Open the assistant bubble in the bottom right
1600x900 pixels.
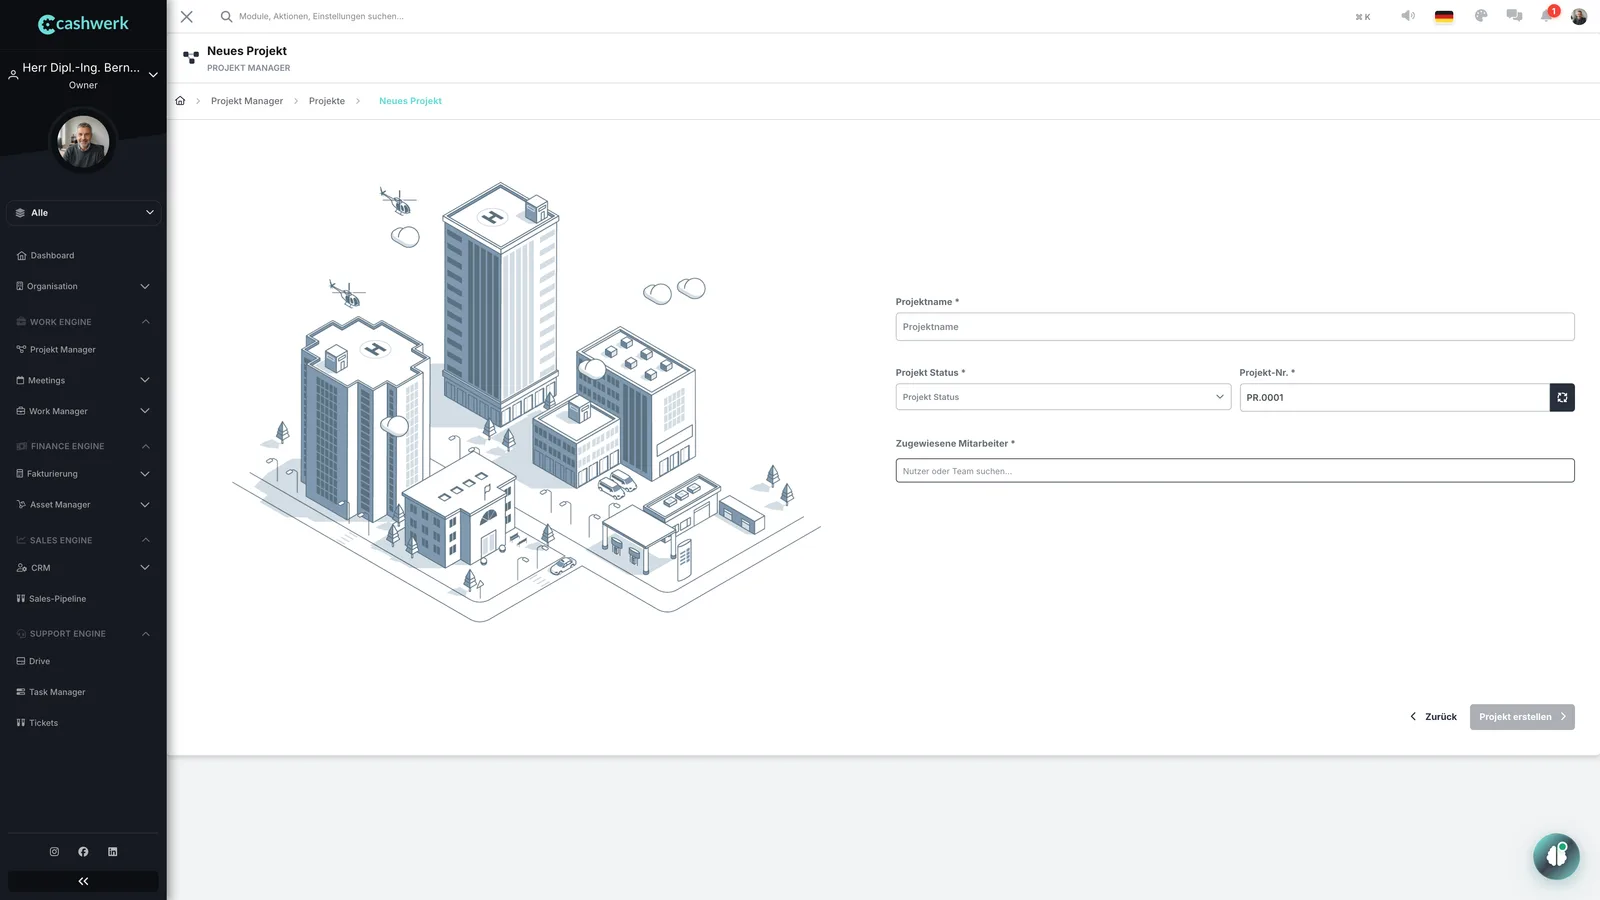1556,856
